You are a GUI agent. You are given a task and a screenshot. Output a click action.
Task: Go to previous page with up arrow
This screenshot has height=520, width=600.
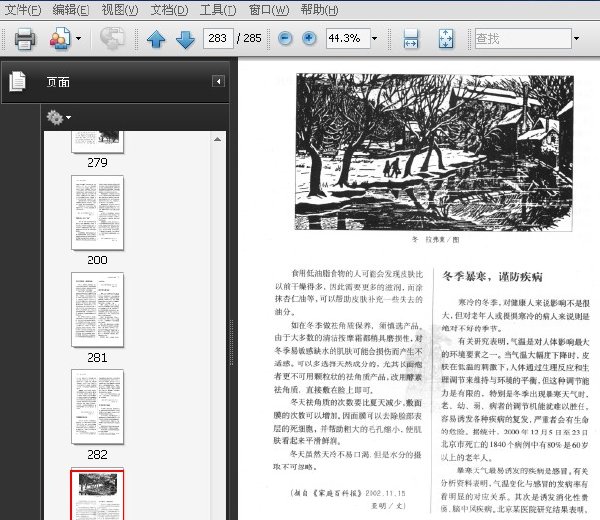coord(156,39)
